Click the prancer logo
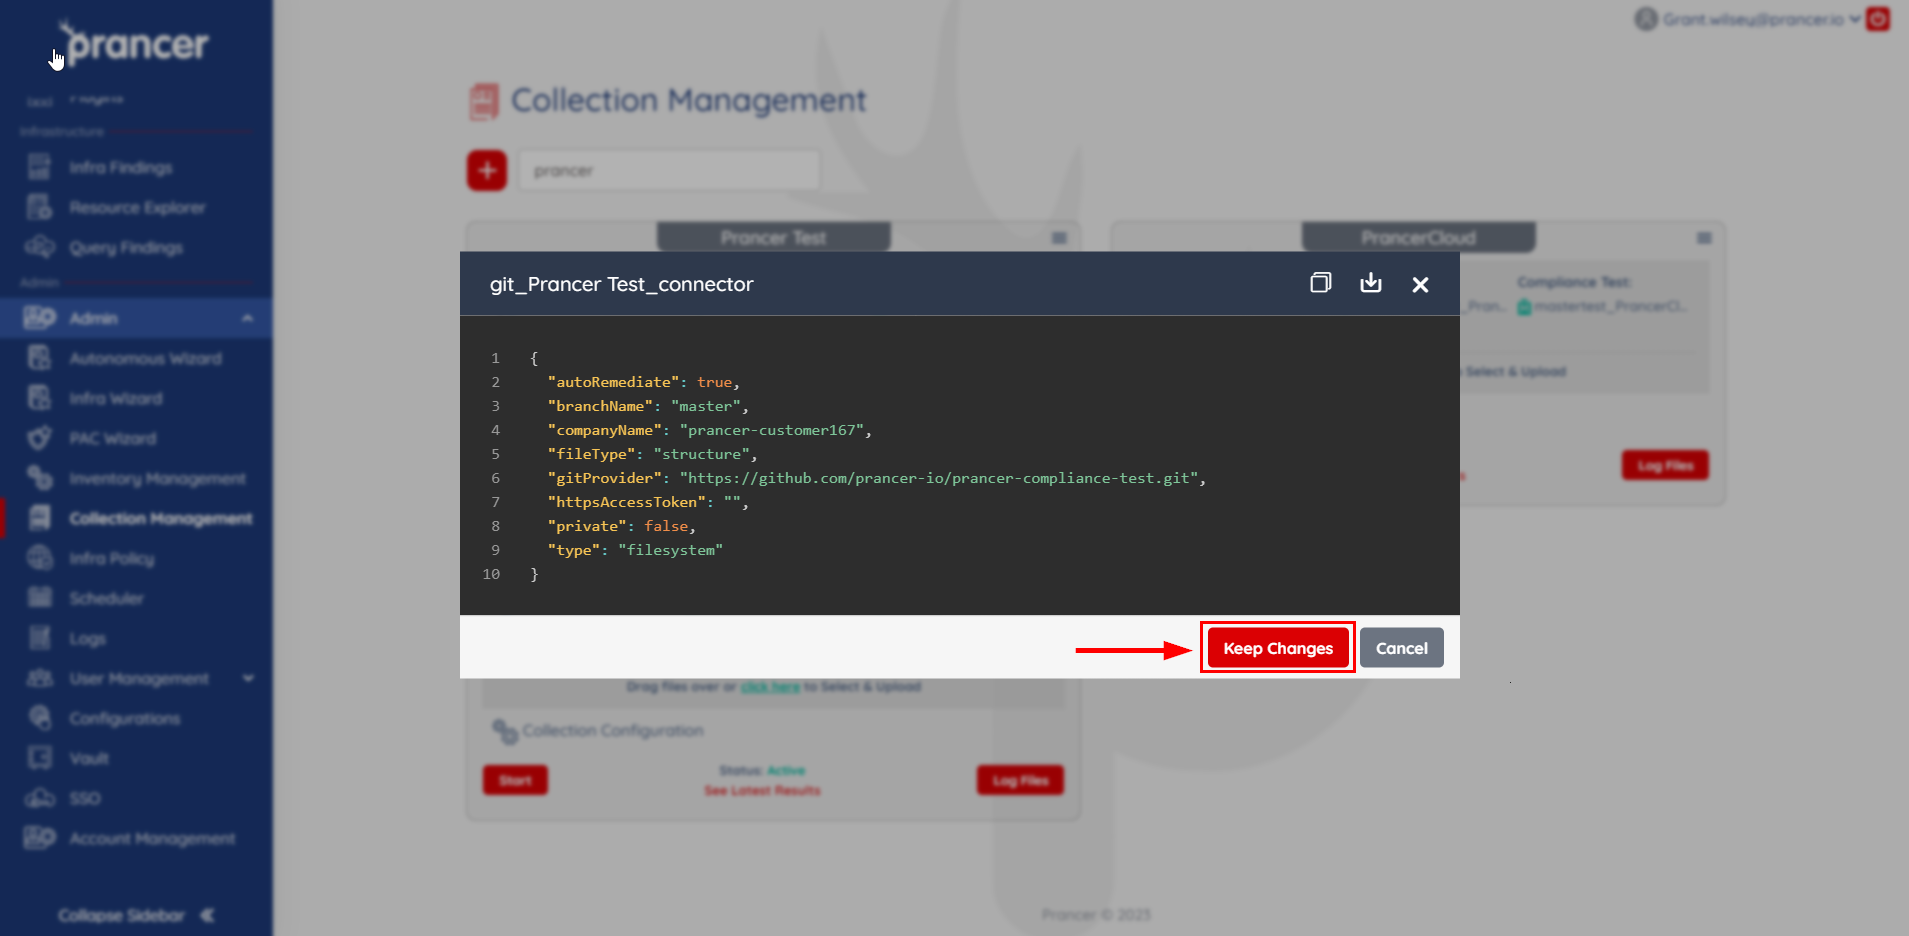Image resolution: width=1909 pixels, height=936 pixels. tap(134, 44)
